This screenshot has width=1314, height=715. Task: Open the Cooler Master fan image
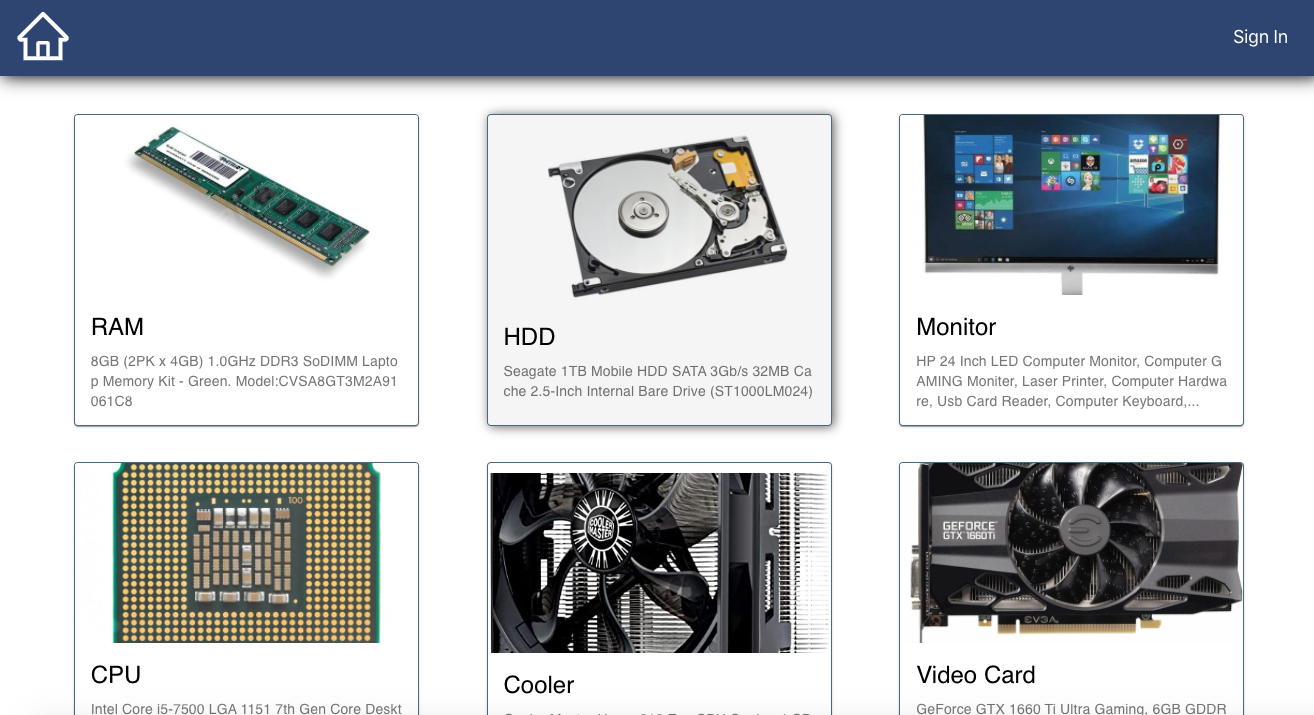[659, 563]
